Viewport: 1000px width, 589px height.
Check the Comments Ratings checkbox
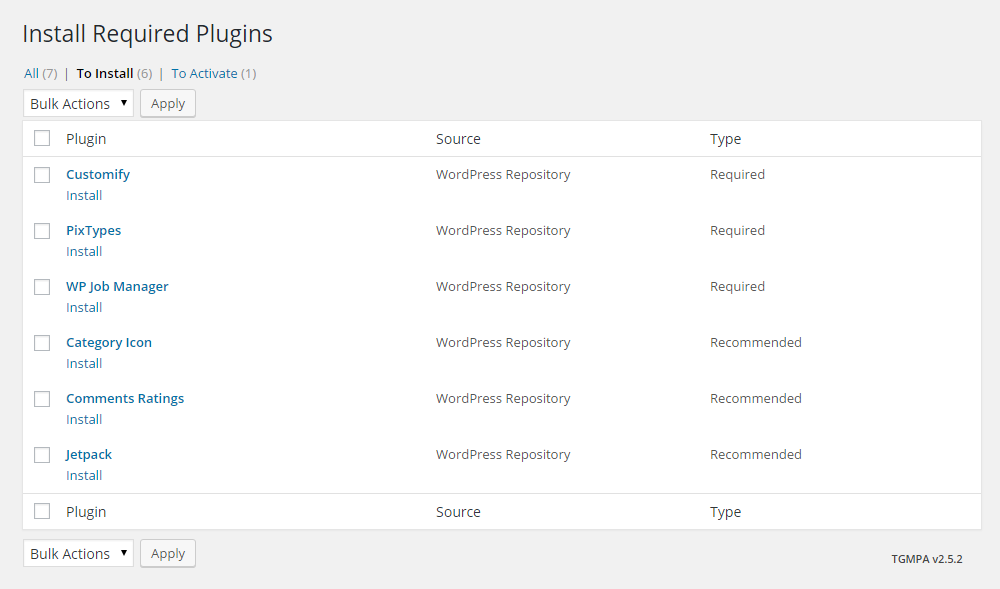coord(42,399)
